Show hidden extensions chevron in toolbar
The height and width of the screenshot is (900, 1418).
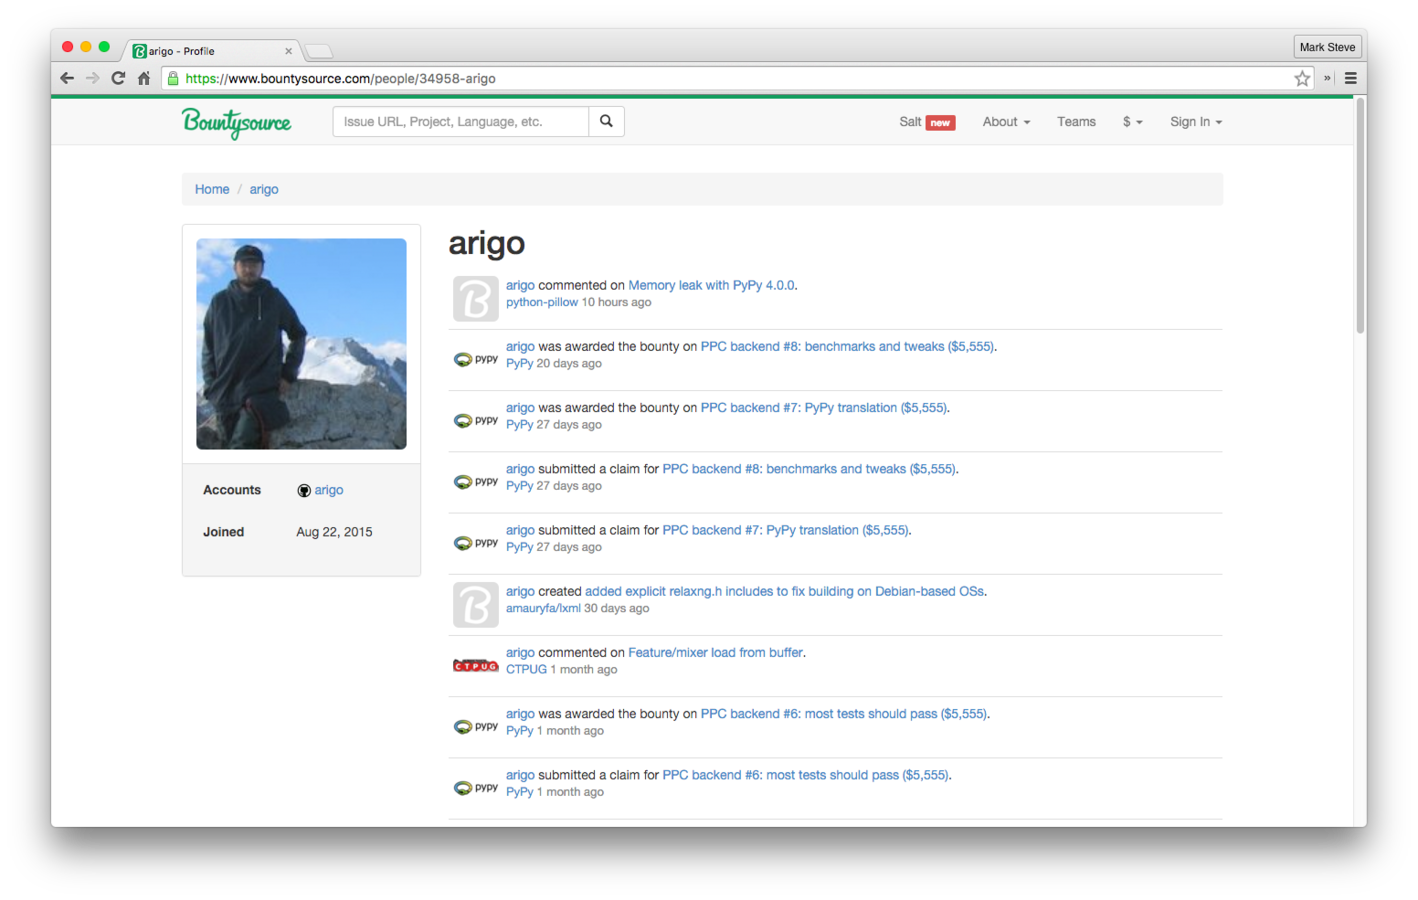click(1327, 78)
